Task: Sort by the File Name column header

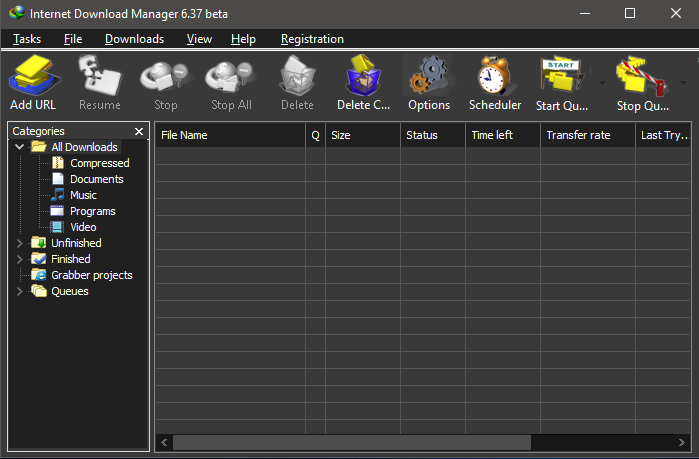Action: pyautogui.click(x=230, y=135)
